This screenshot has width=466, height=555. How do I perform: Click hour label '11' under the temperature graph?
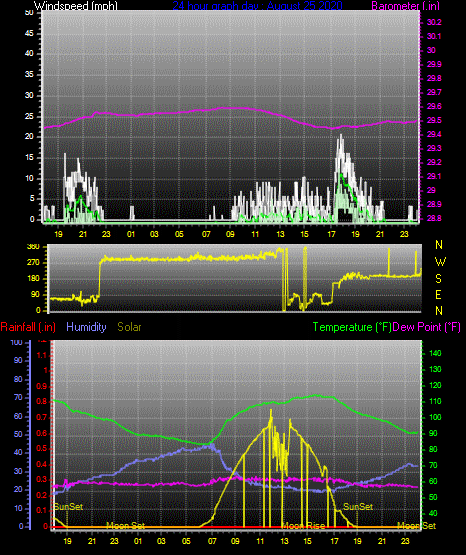260,541
